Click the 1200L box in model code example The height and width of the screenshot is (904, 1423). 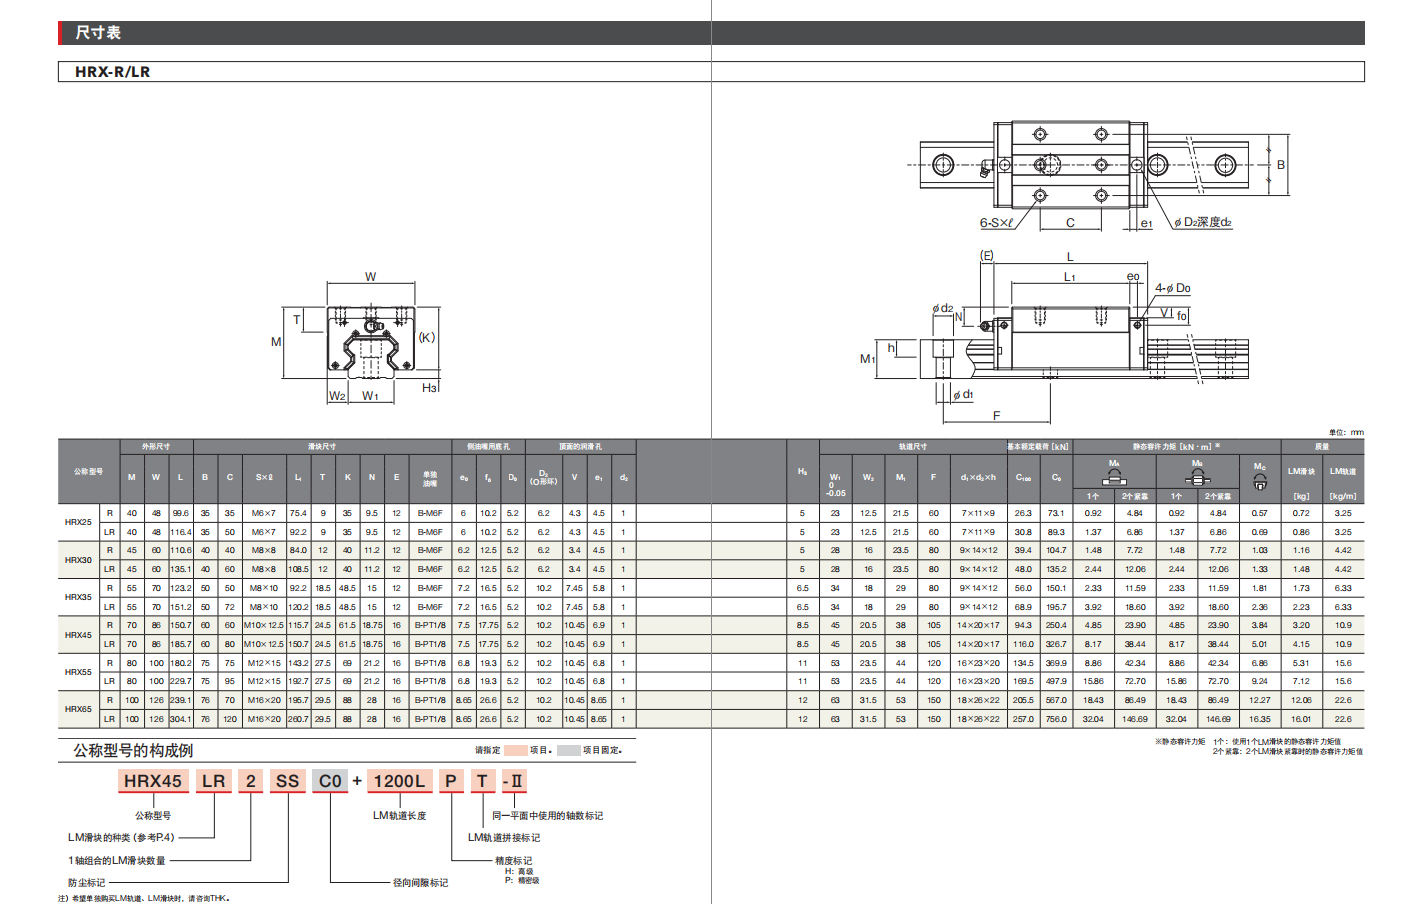tap(399, 781)
